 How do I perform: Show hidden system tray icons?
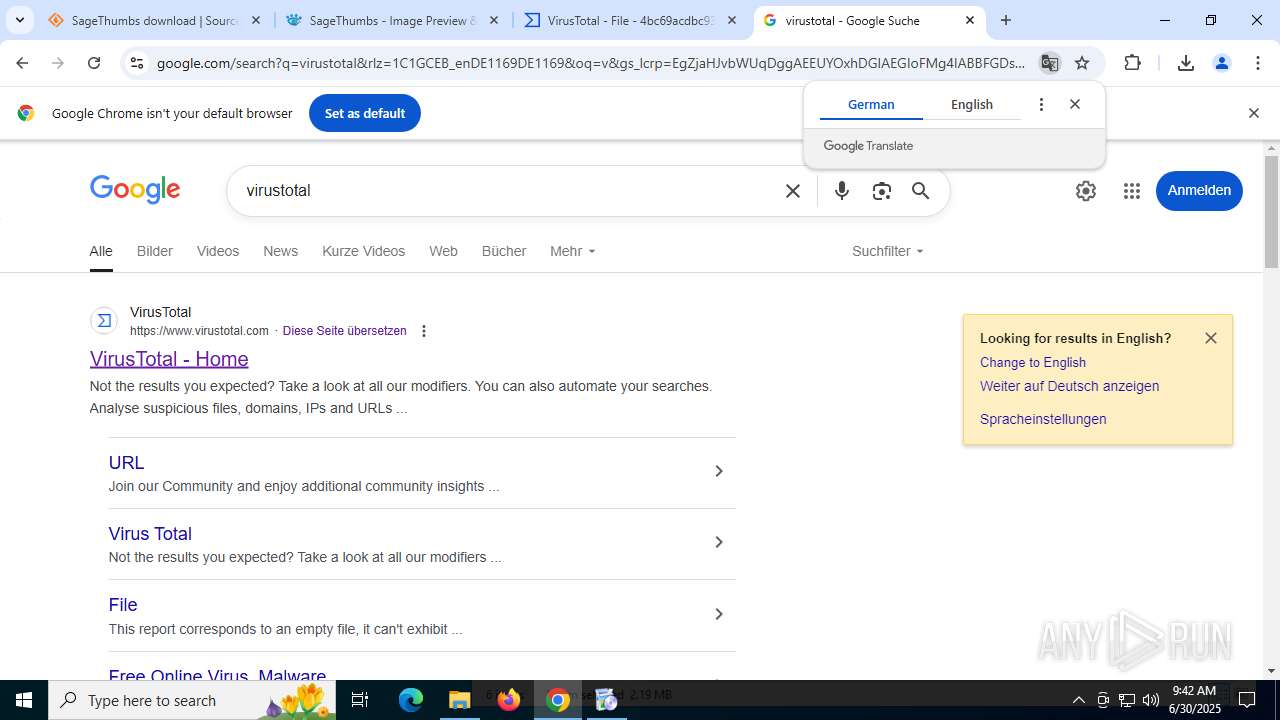1078,700
